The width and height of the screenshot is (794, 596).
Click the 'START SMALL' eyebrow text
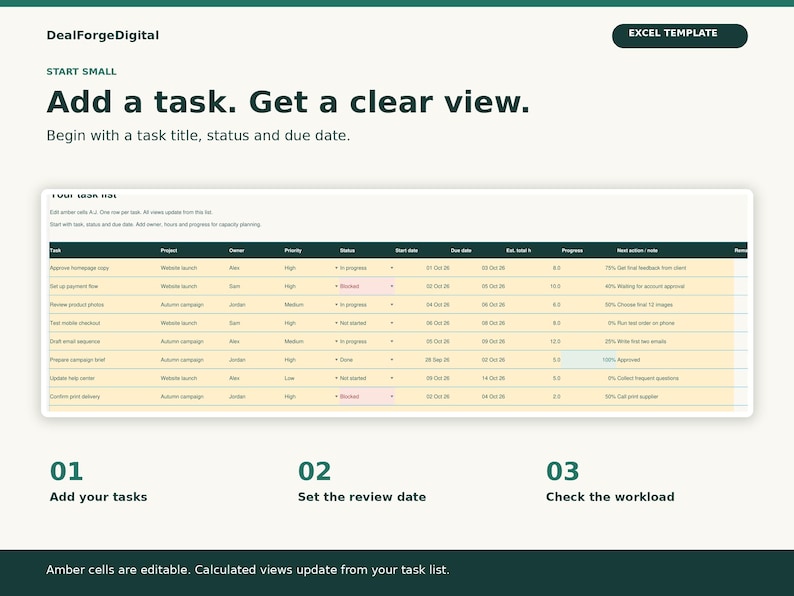[82, 71]
